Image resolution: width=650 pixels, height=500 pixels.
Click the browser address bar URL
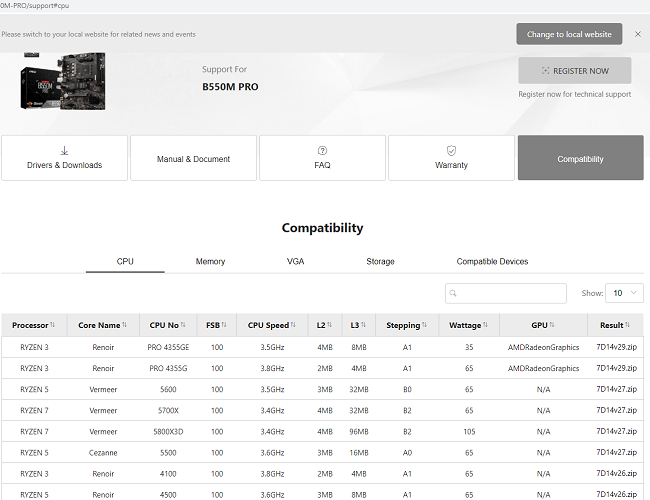click(x=35, y=6)
